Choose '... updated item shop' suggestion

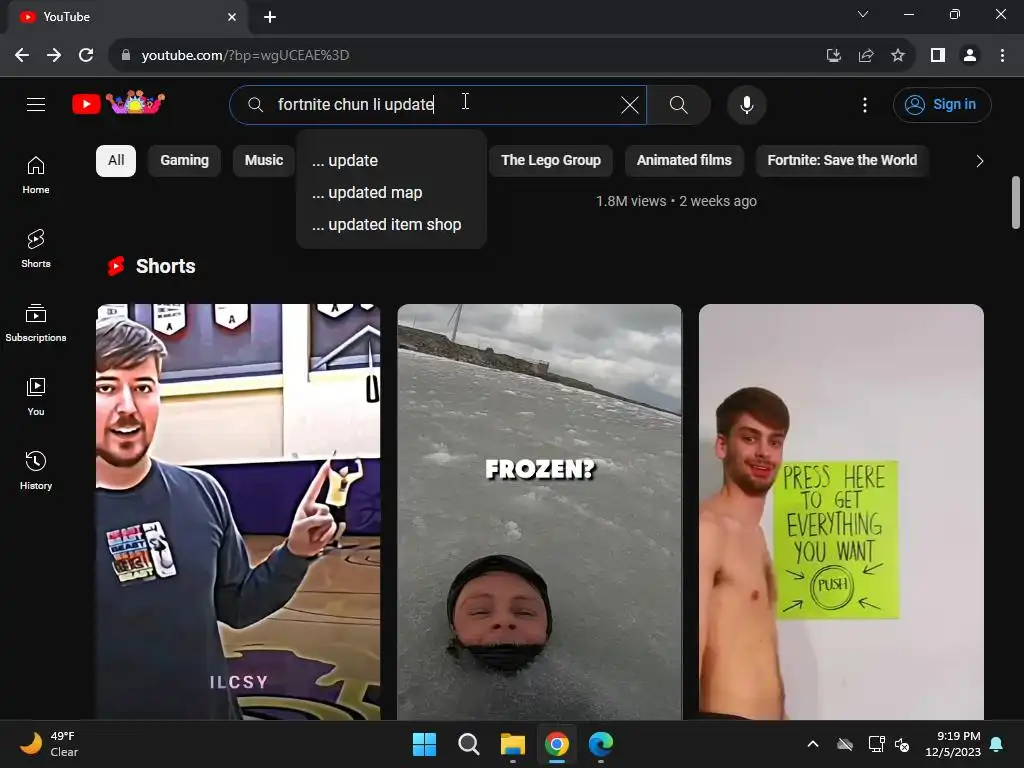[391, 225]
